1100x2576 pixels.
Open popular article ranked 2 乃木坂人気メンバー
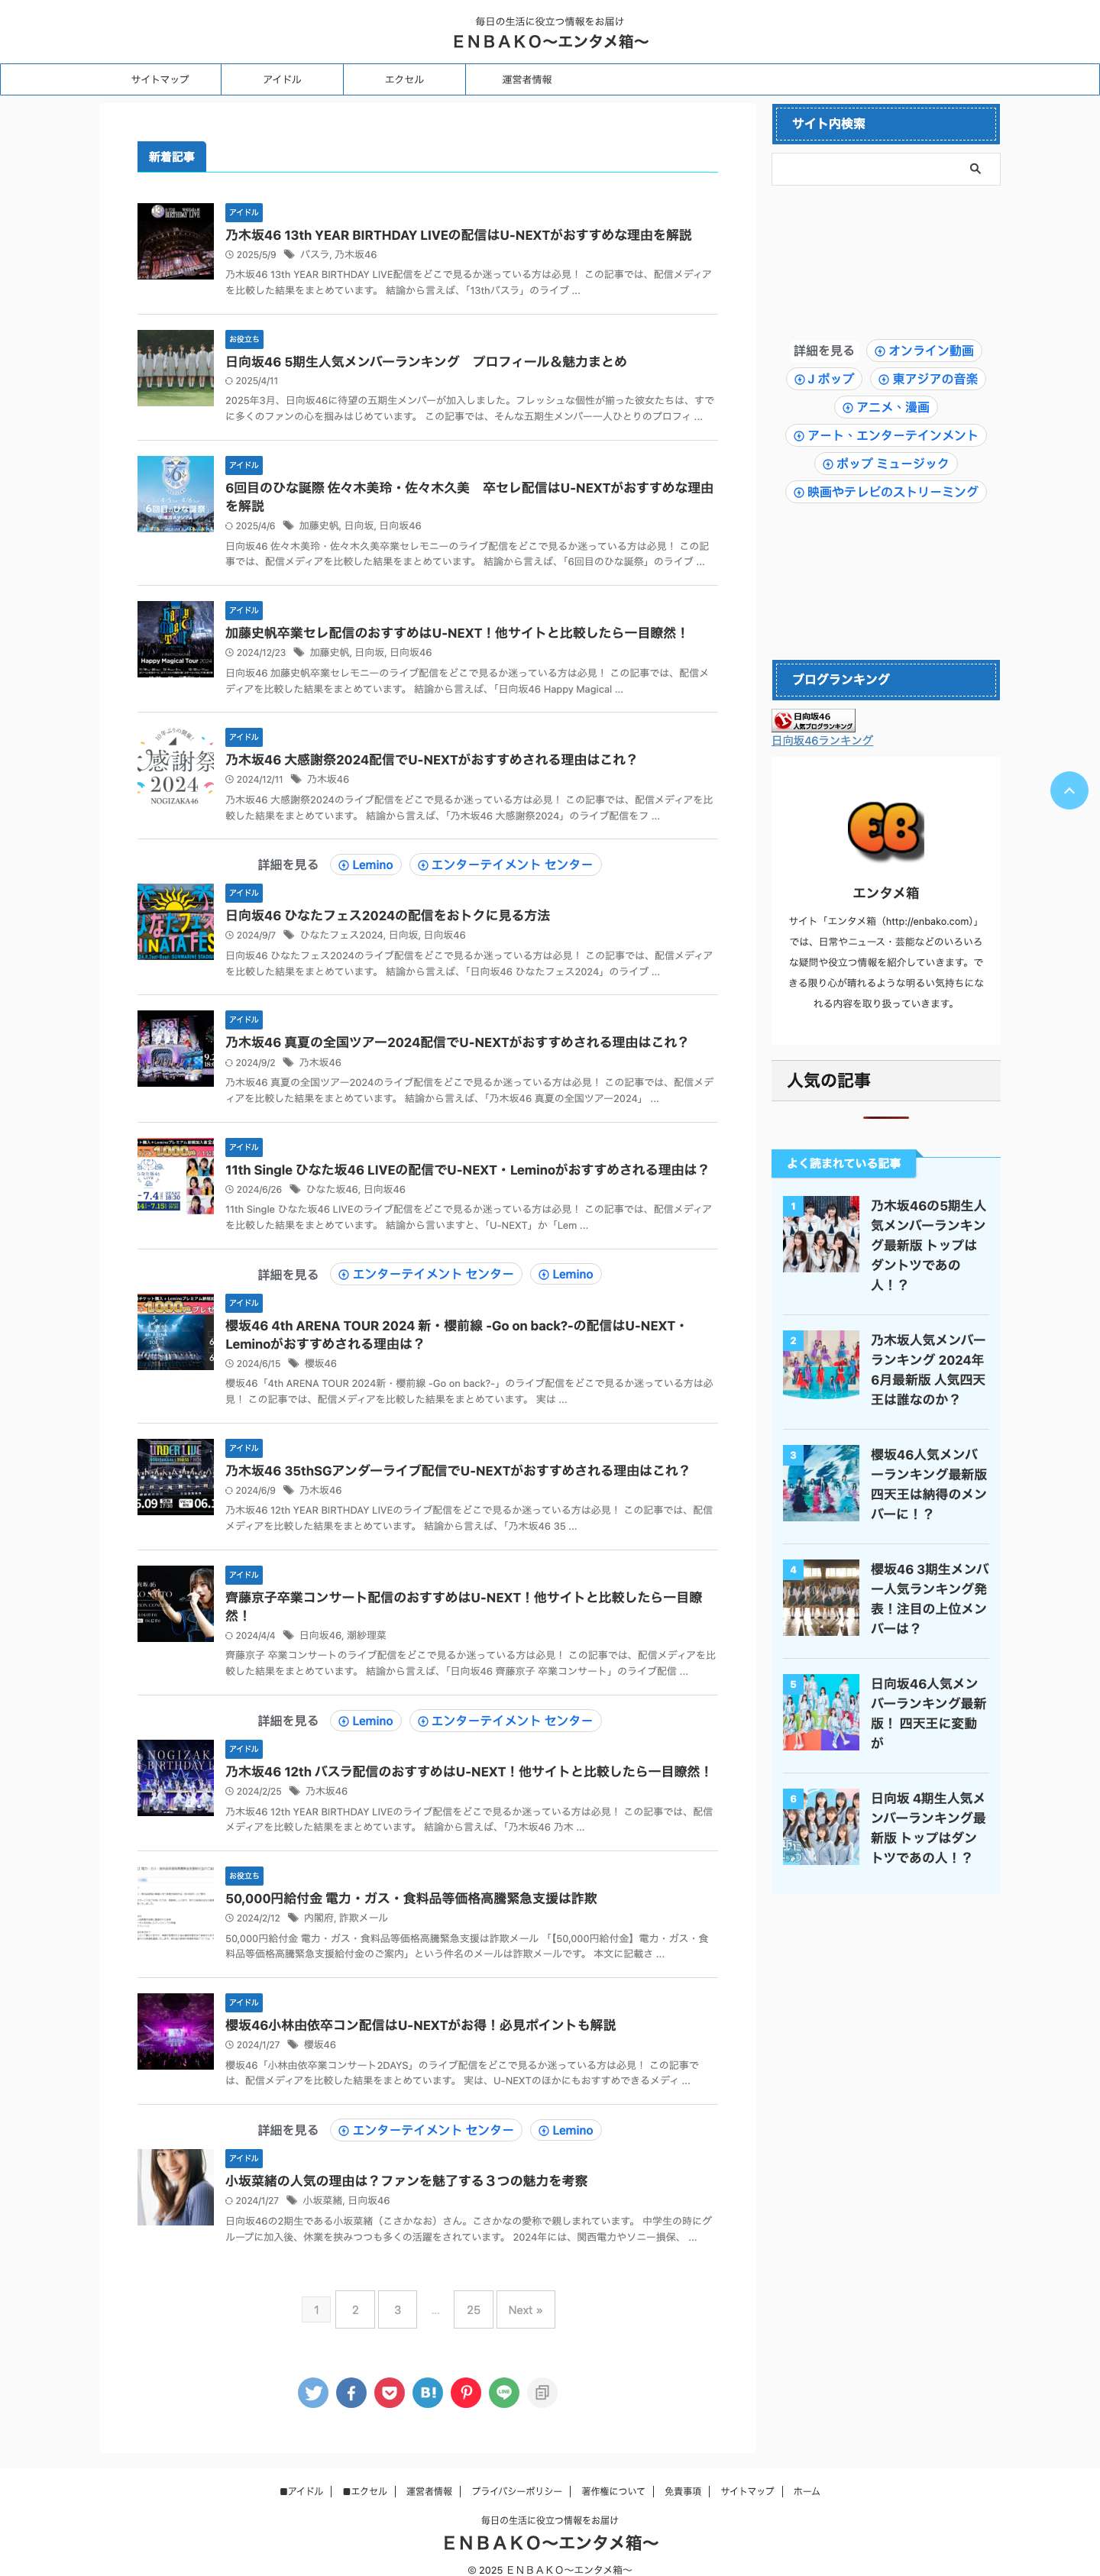[x=929, y=1369]
